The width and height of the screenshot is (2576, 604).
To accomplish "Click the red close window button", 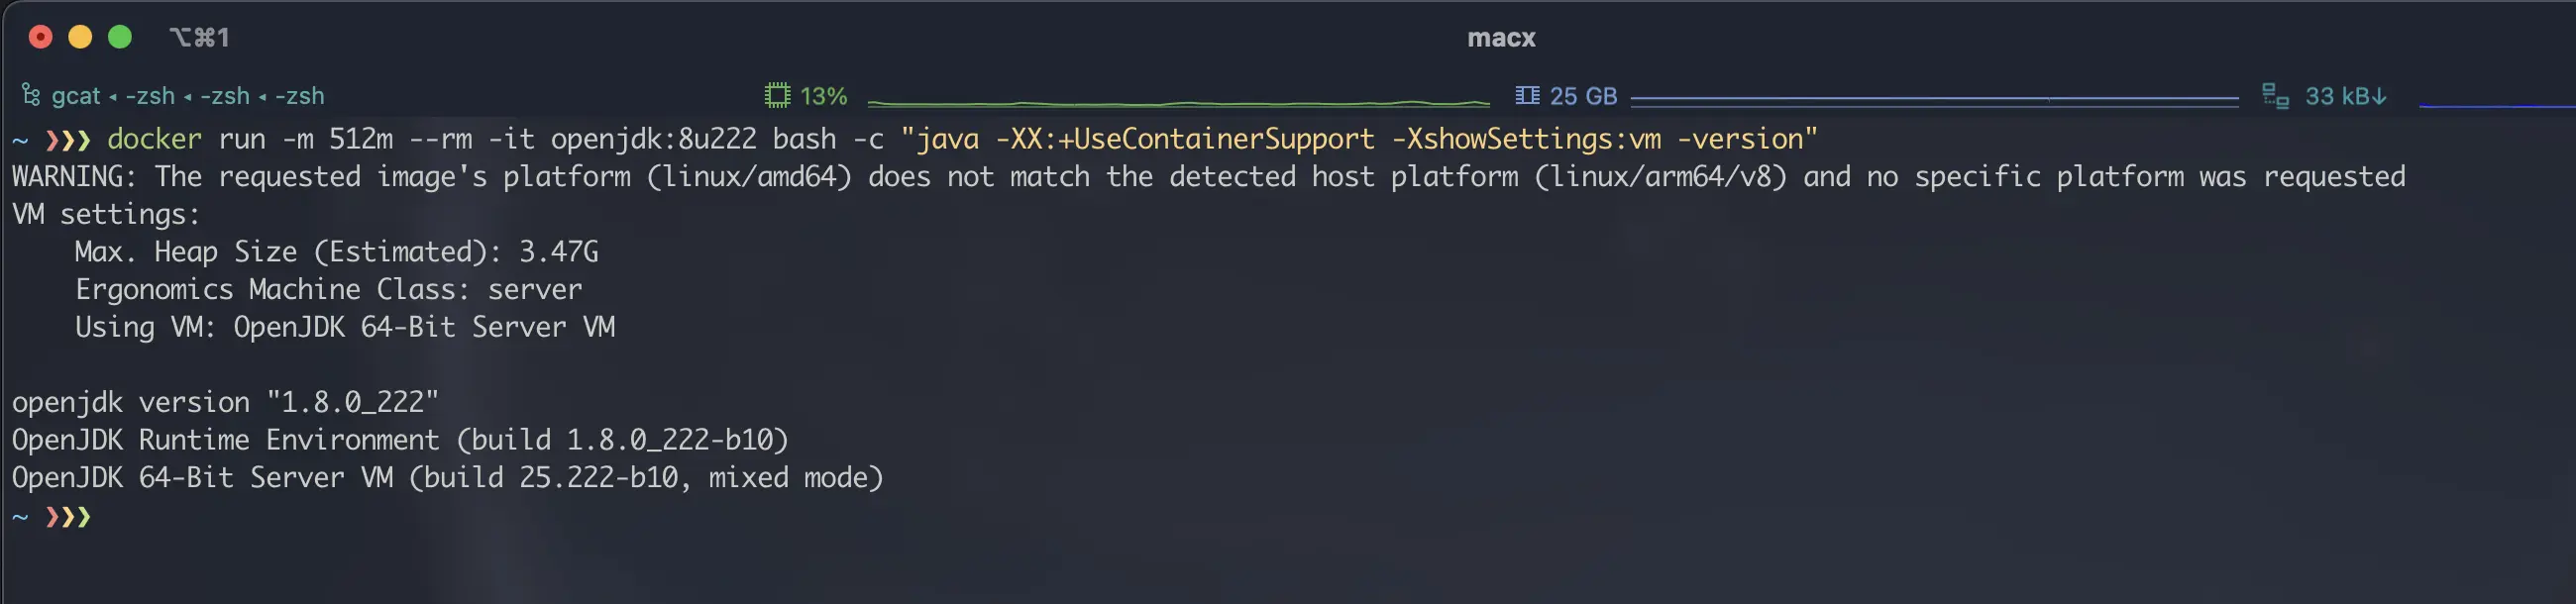I will pos(40,37).
